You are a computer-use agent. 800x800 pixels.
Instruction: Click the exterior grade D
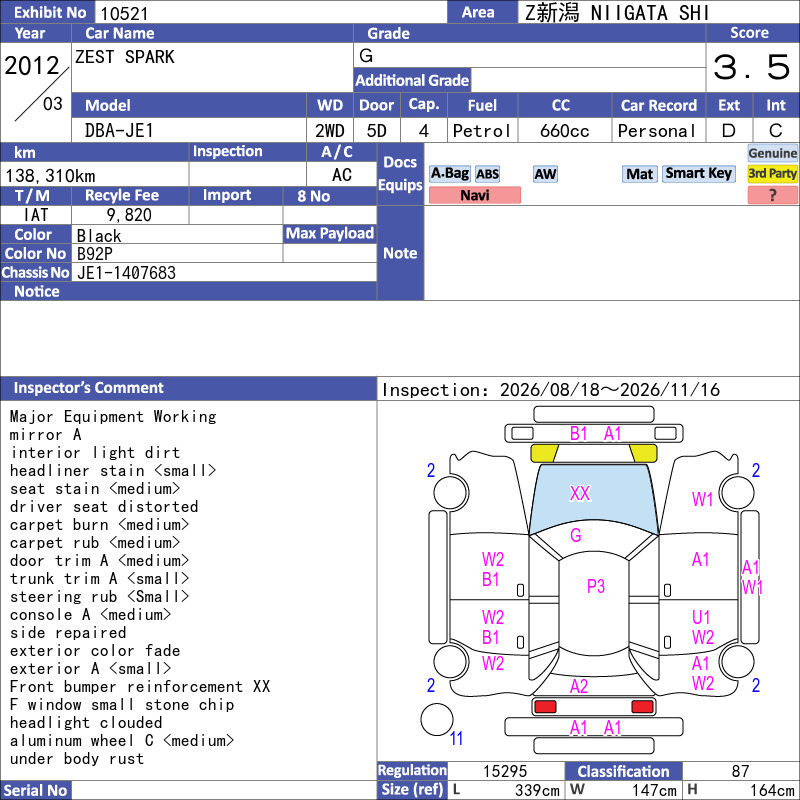[729, 131]
